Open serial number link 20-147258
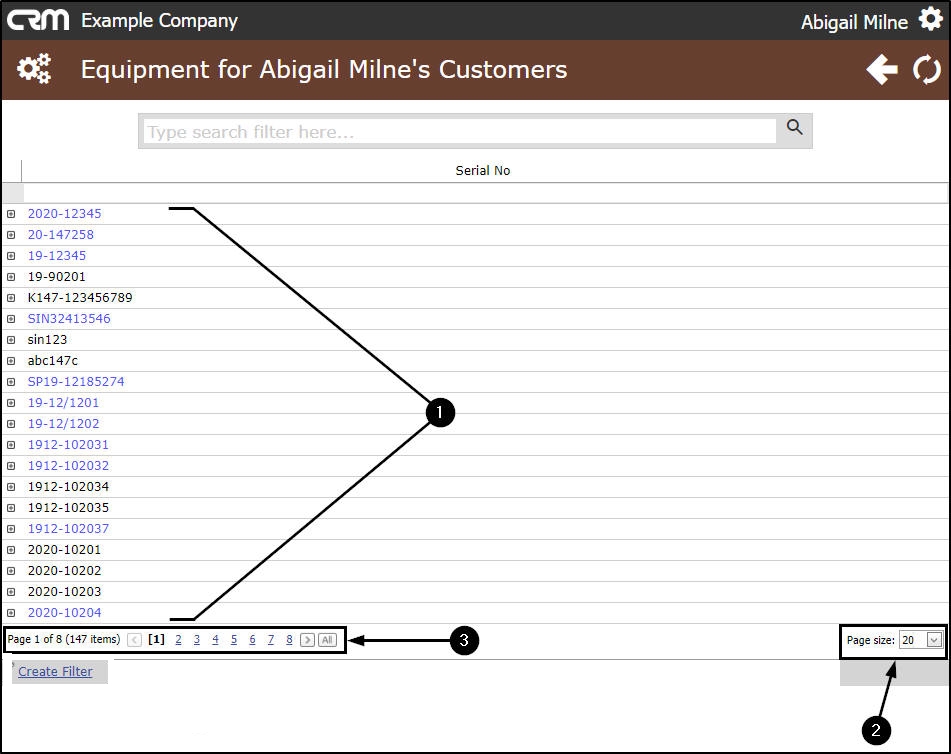951x754 pixels. point(61,235)
